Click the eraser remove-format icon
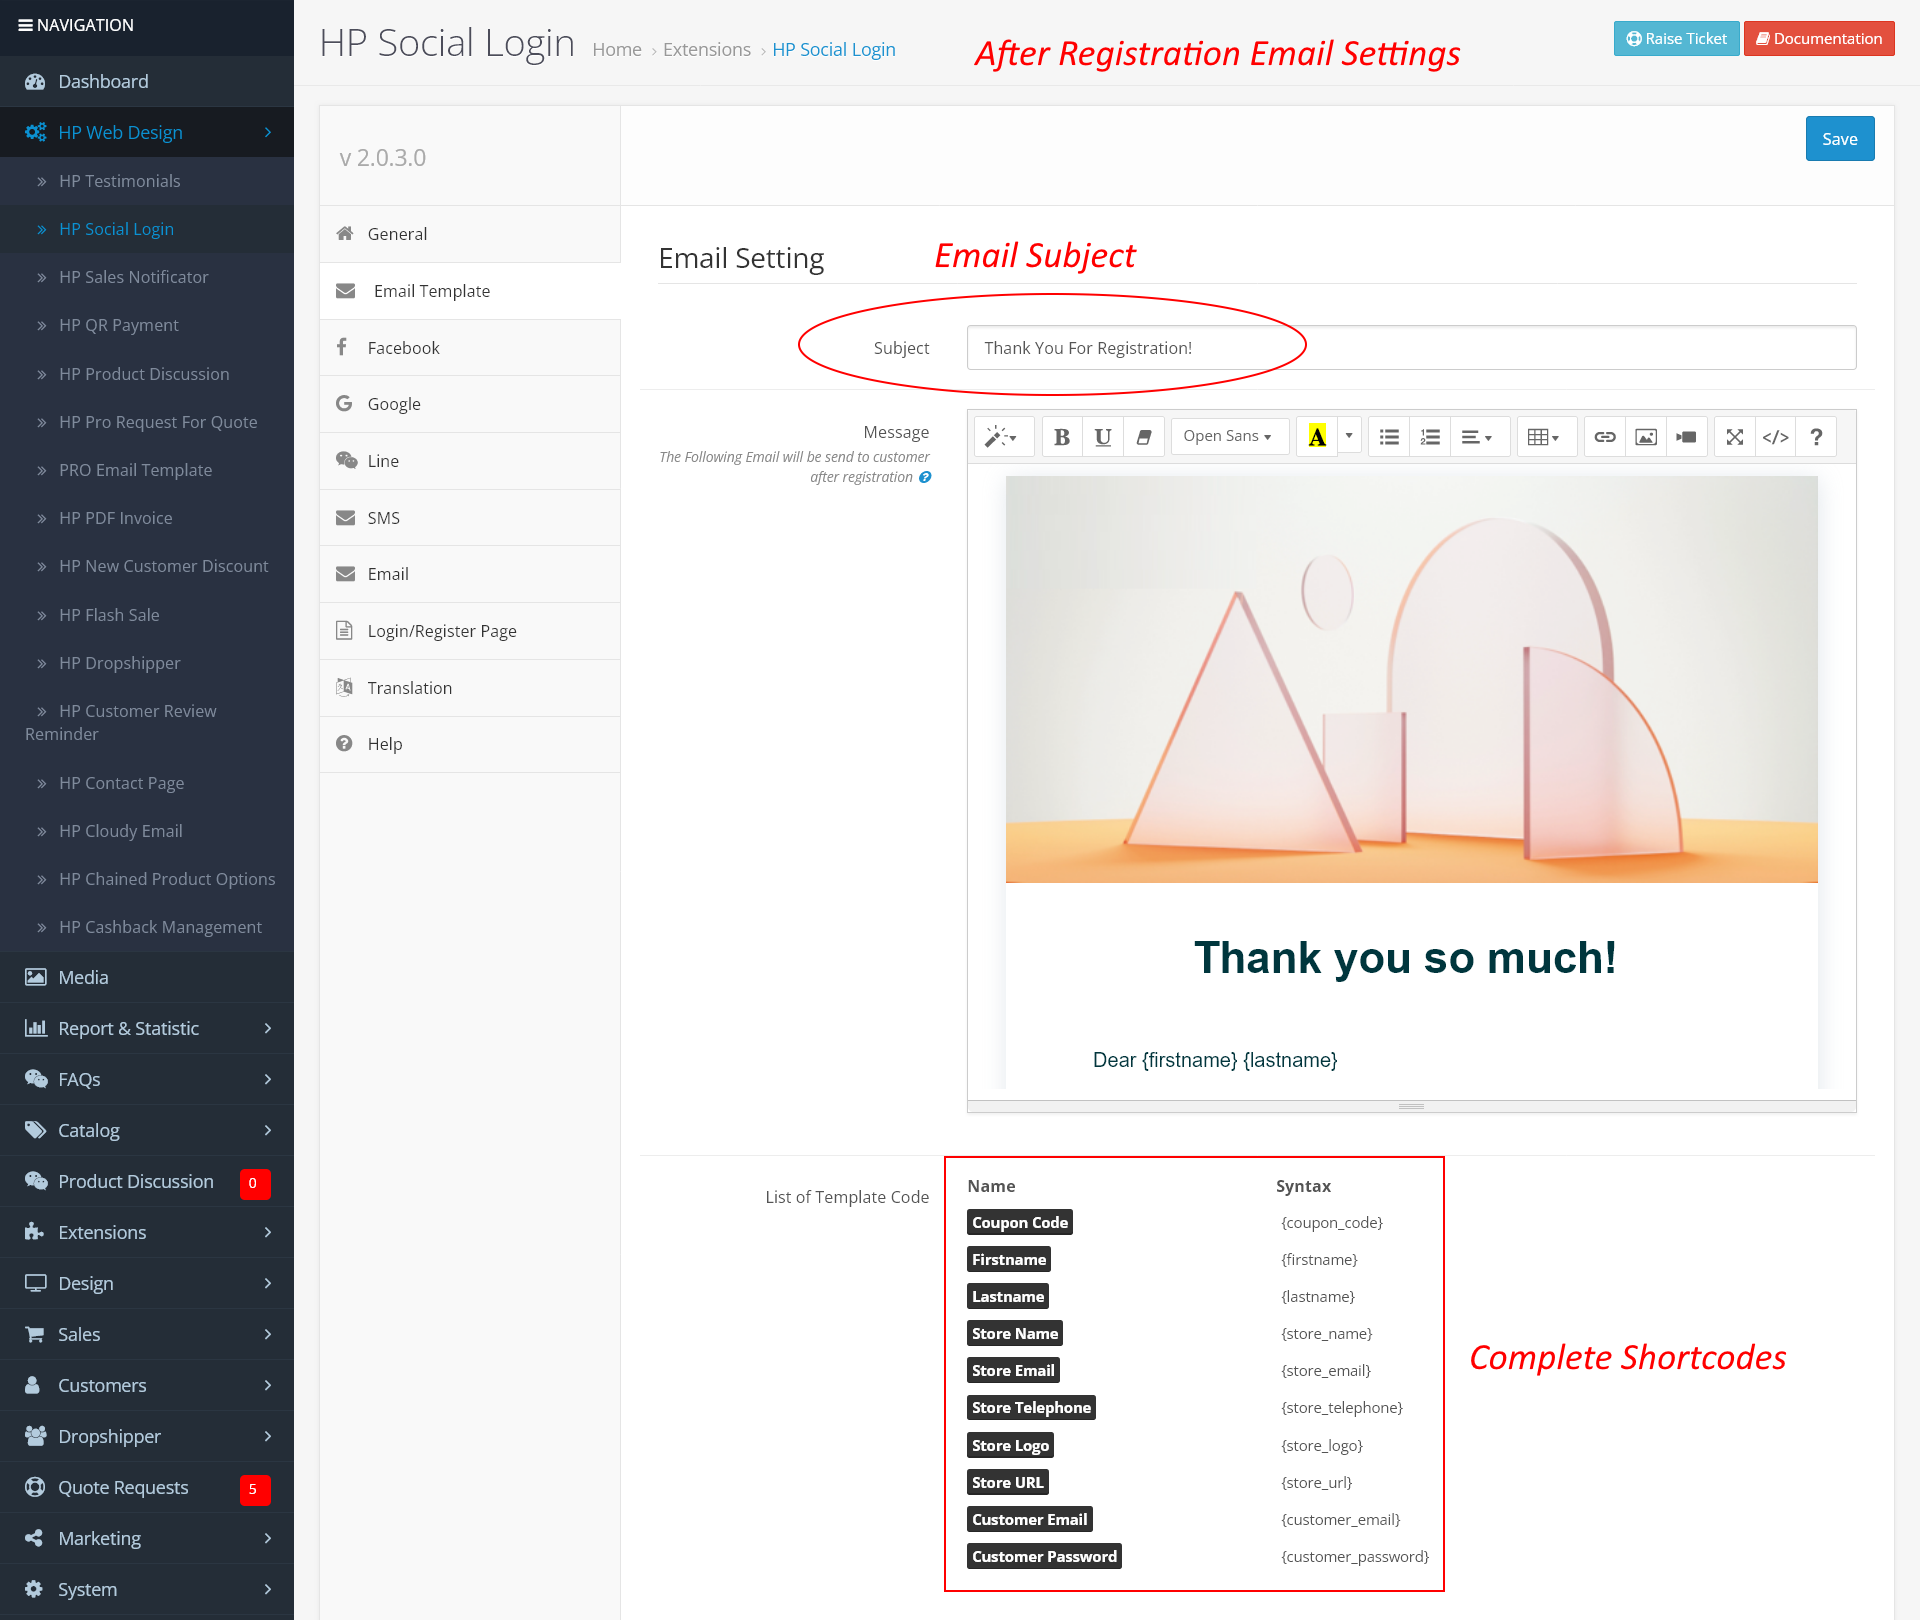Screen dimensions: 1920x1620 1143,437
